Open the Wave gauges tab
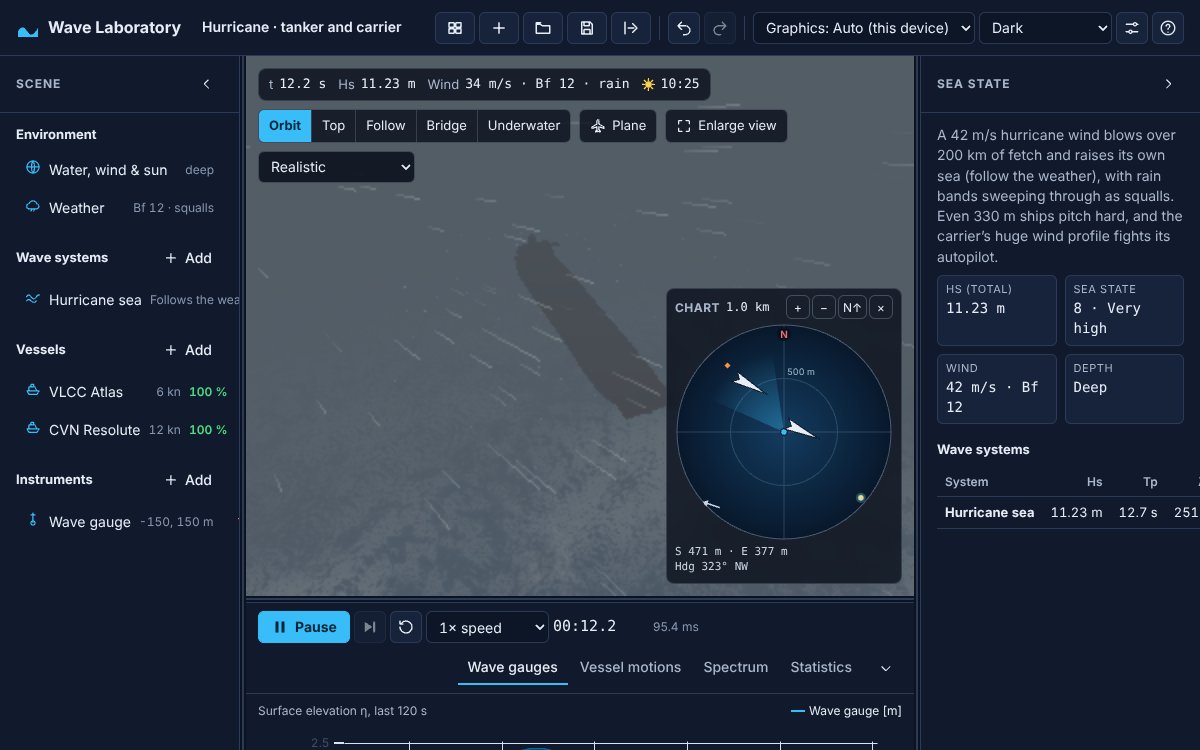 [513, 667]
